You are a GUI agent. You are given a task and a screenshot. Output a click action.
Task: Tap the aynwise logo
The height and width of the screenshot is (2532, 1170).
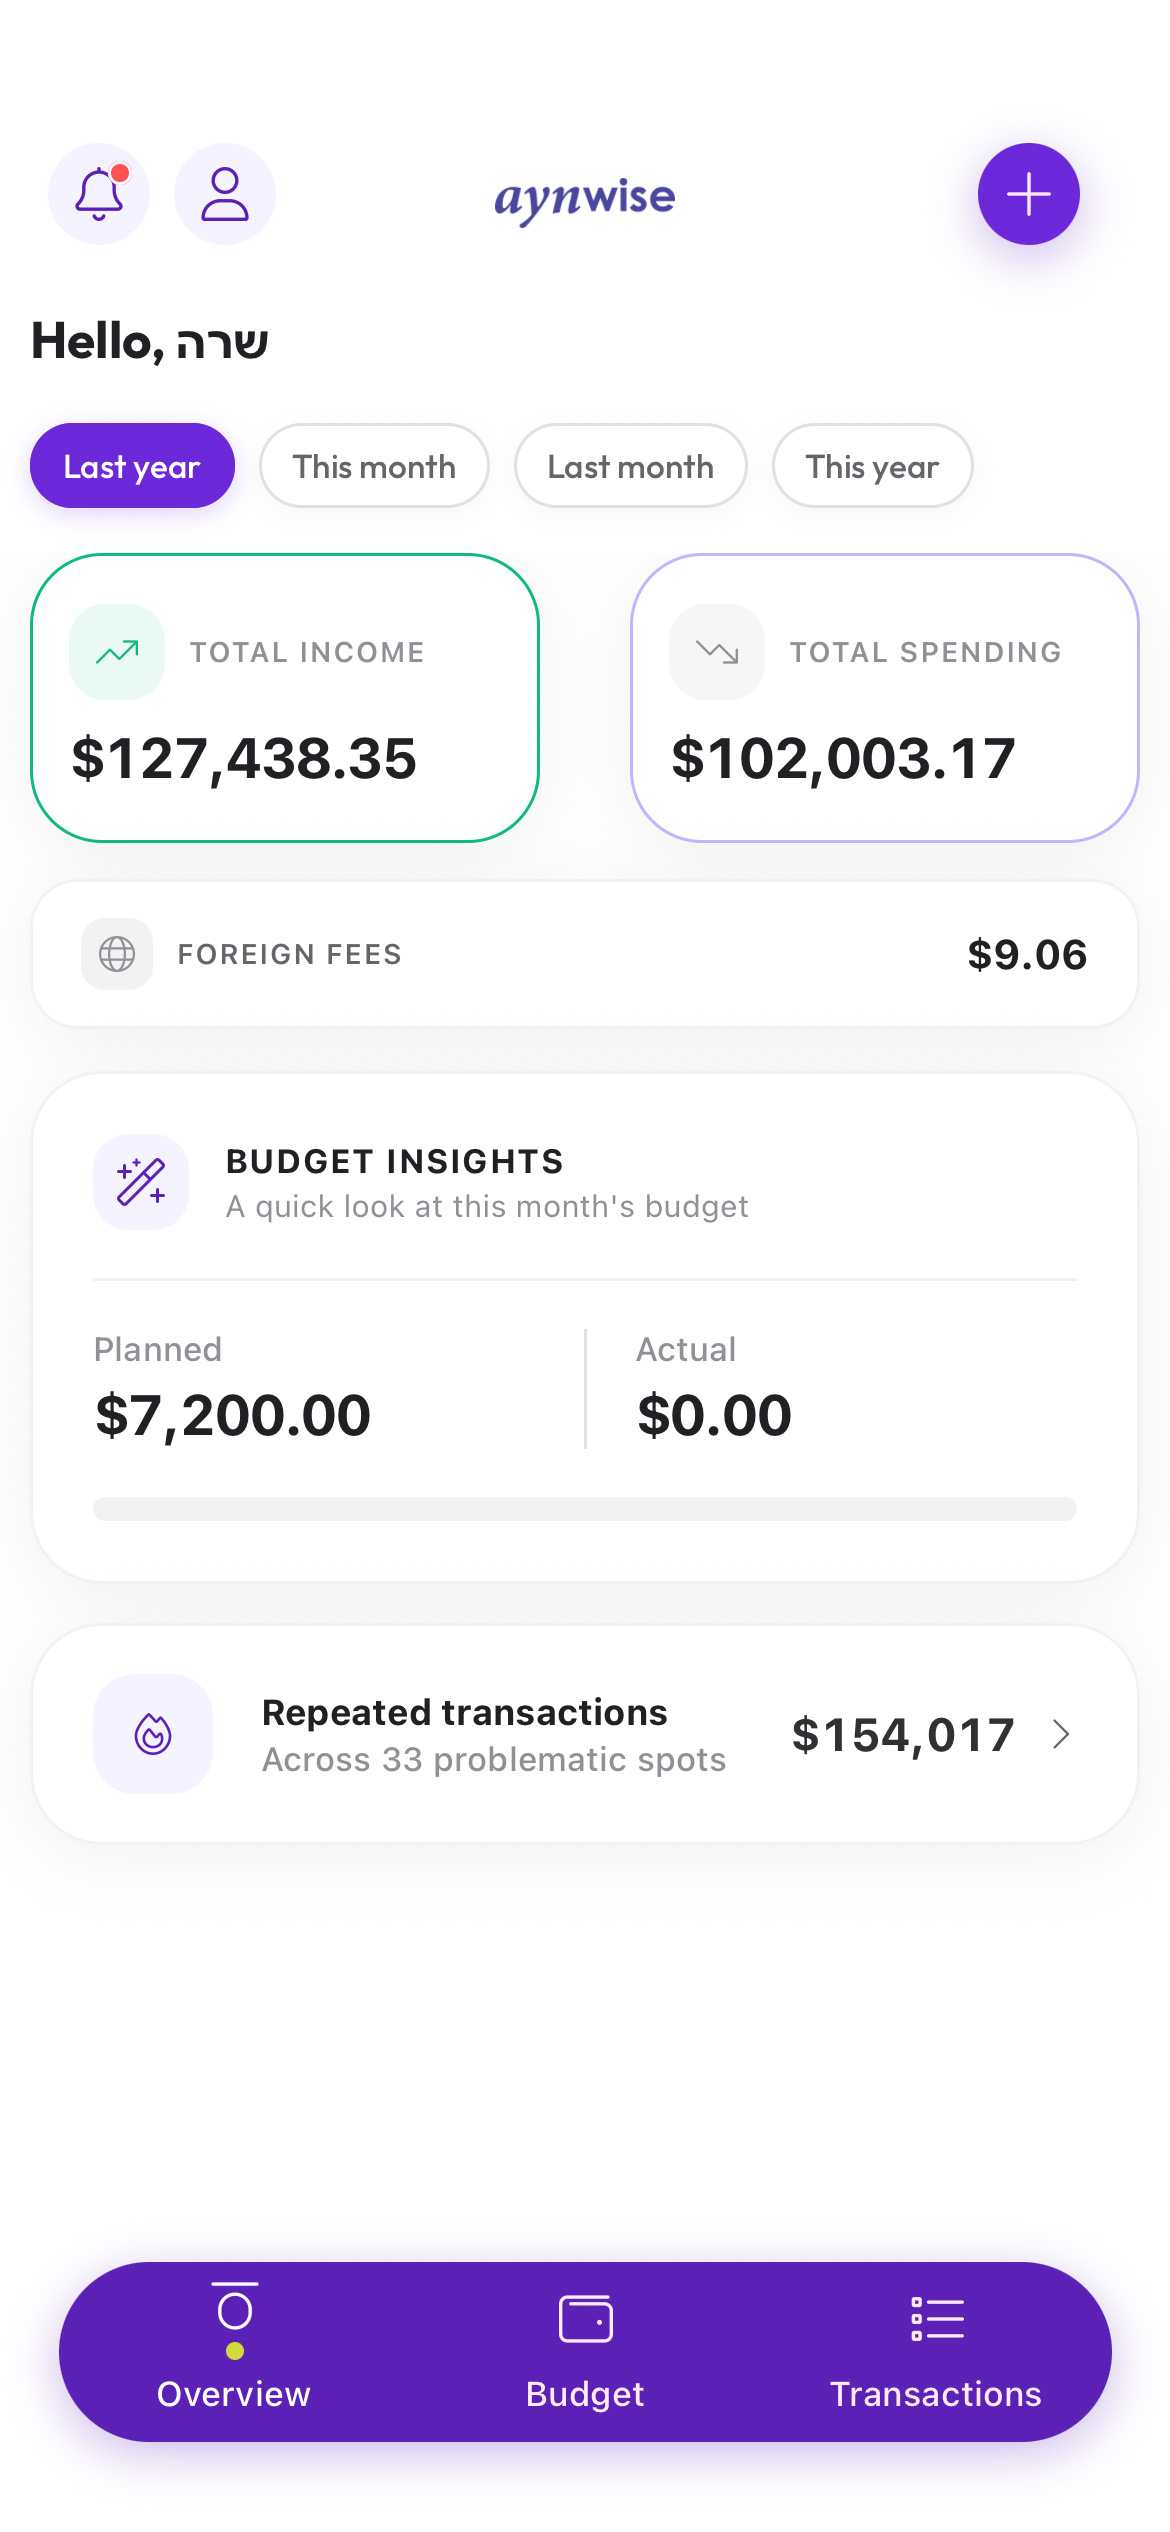(585, 198)
